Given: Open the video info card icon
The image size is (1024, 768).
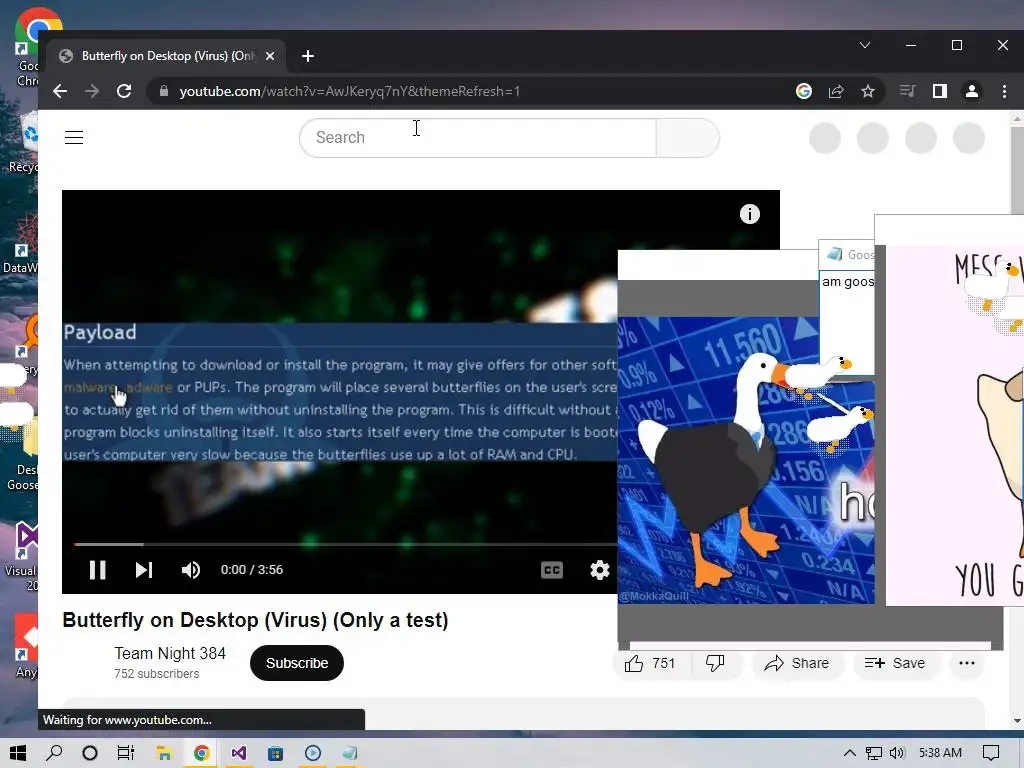Looking at the screenshot, I should click(x=749, y=214).
